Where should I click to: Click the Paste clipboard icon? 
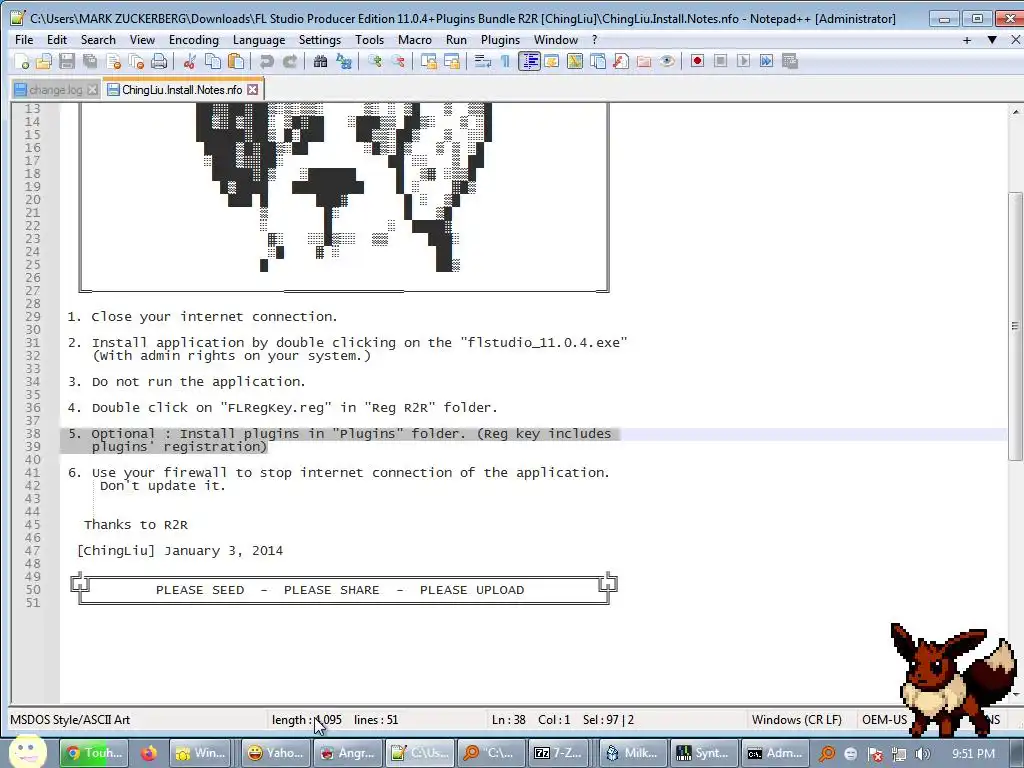[236, 61]
